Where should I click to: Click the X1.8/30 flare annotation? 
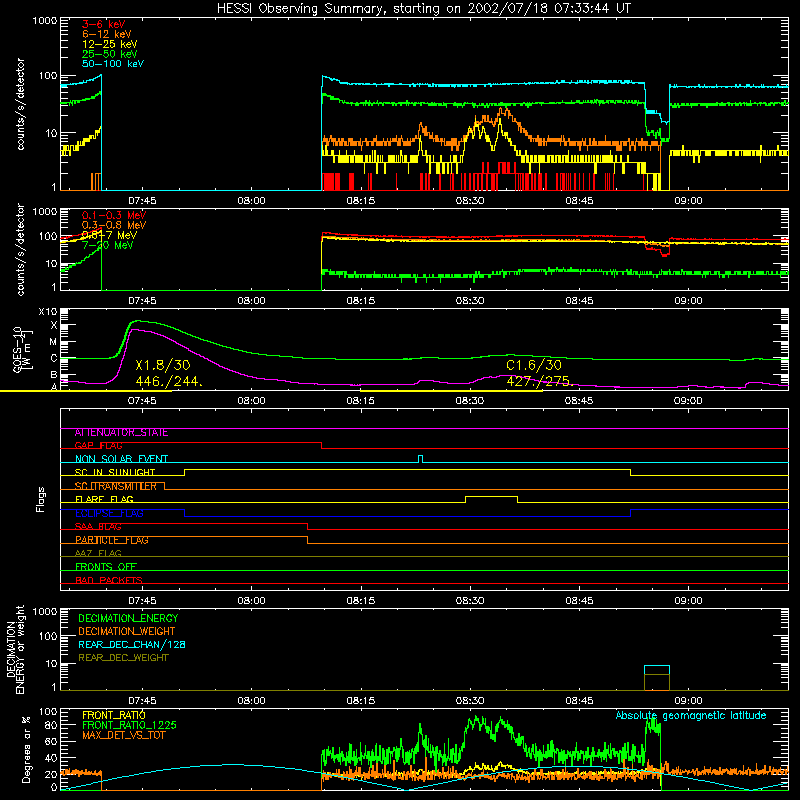tap(163, 365)
